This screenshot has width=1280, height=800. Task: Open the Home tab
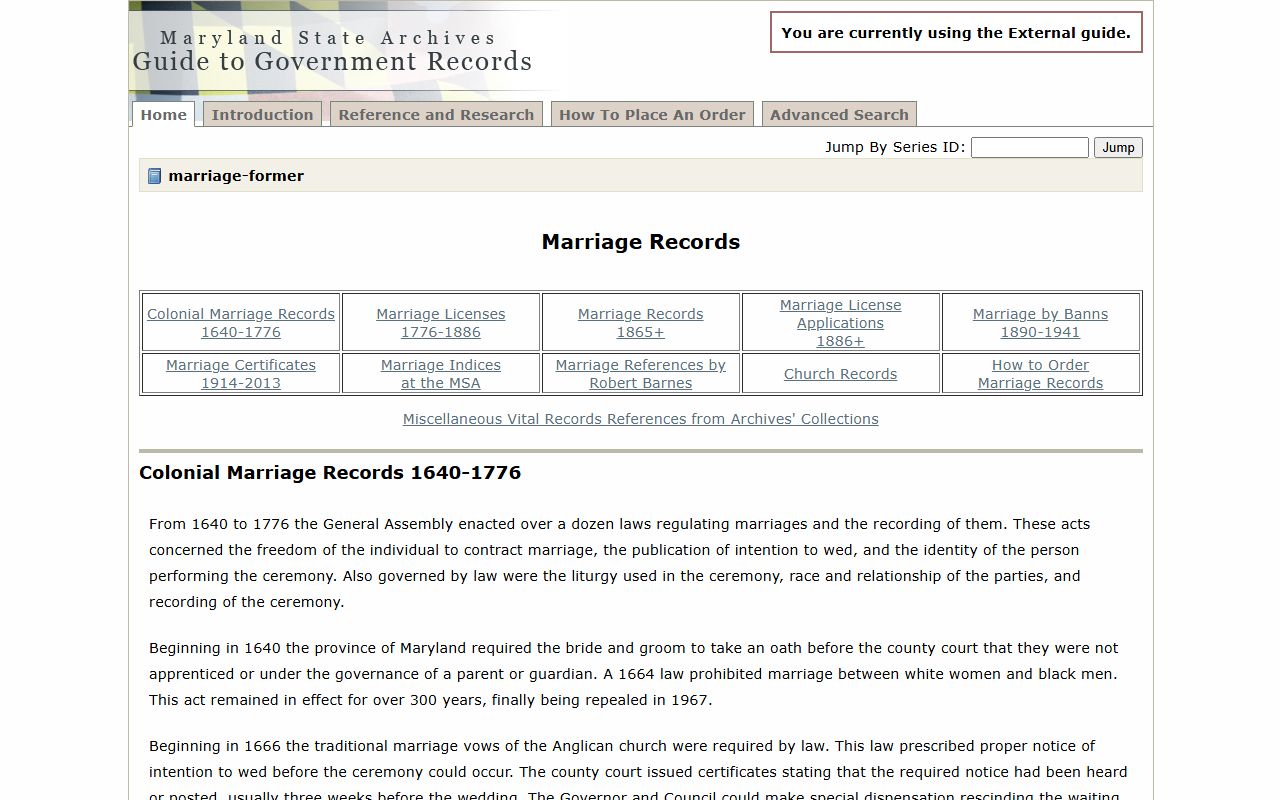point(164,114)
